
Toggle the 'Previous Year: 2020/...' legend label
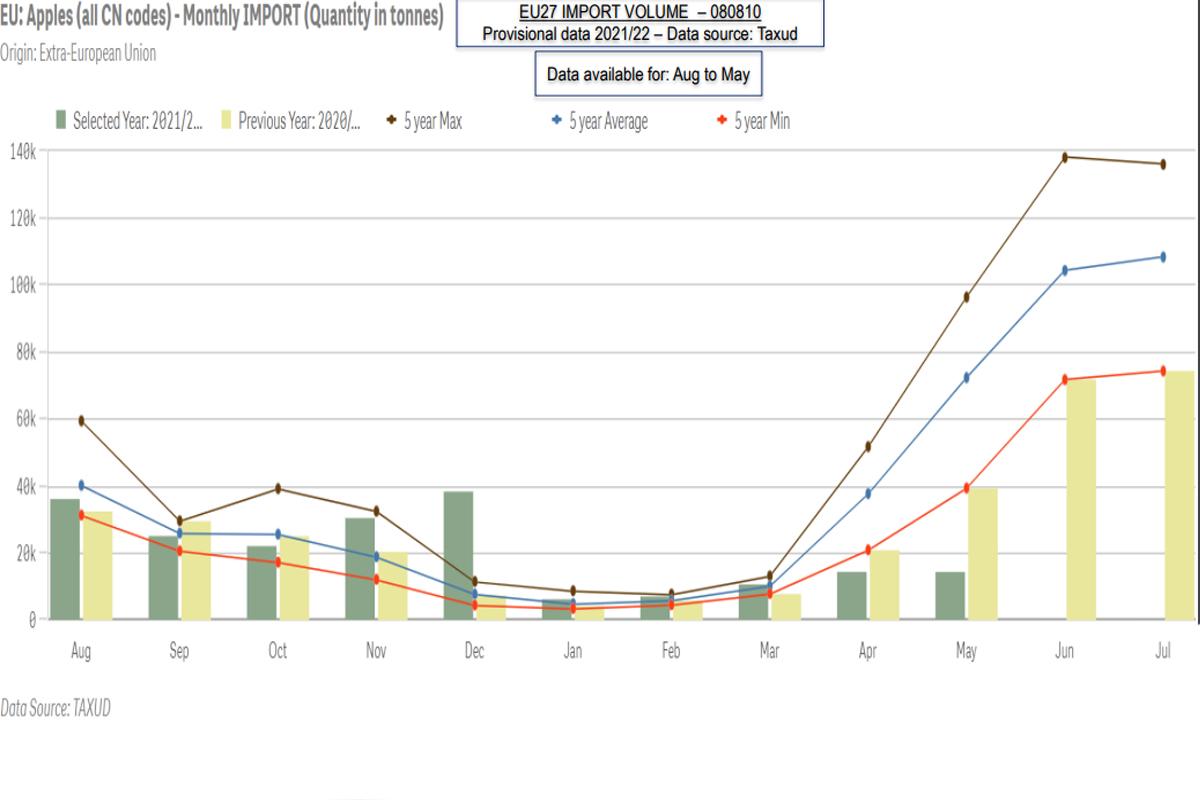click(300, 122)
